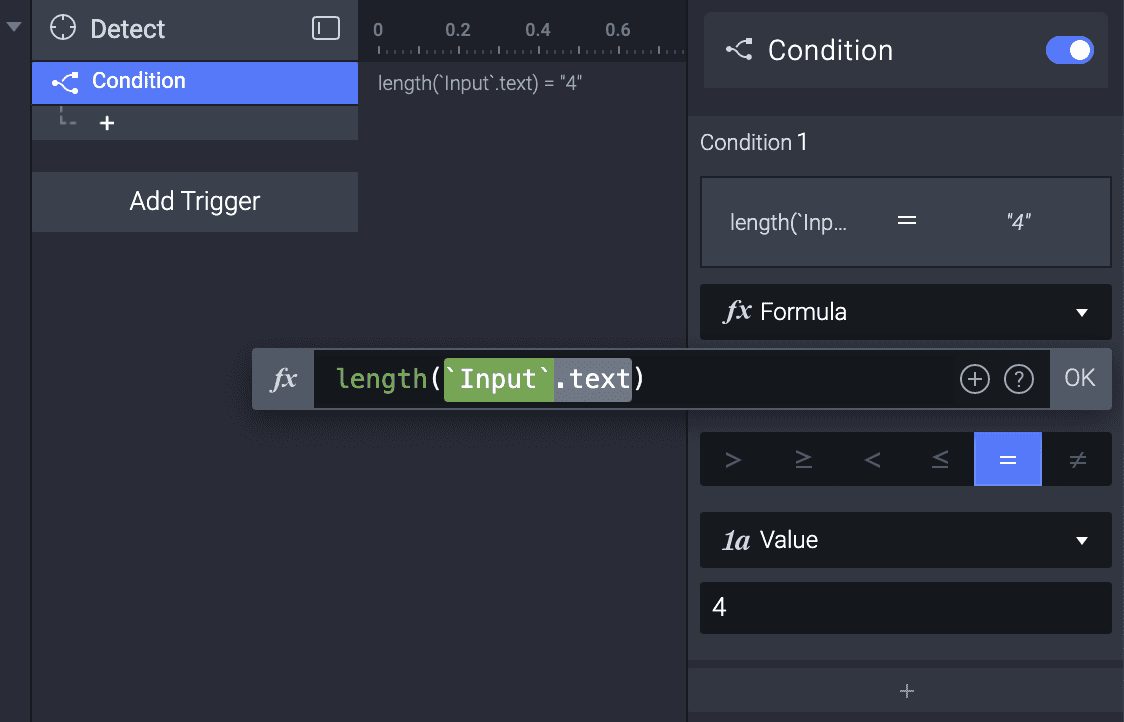Select the Detect trigger header

[x=194, y=29]
